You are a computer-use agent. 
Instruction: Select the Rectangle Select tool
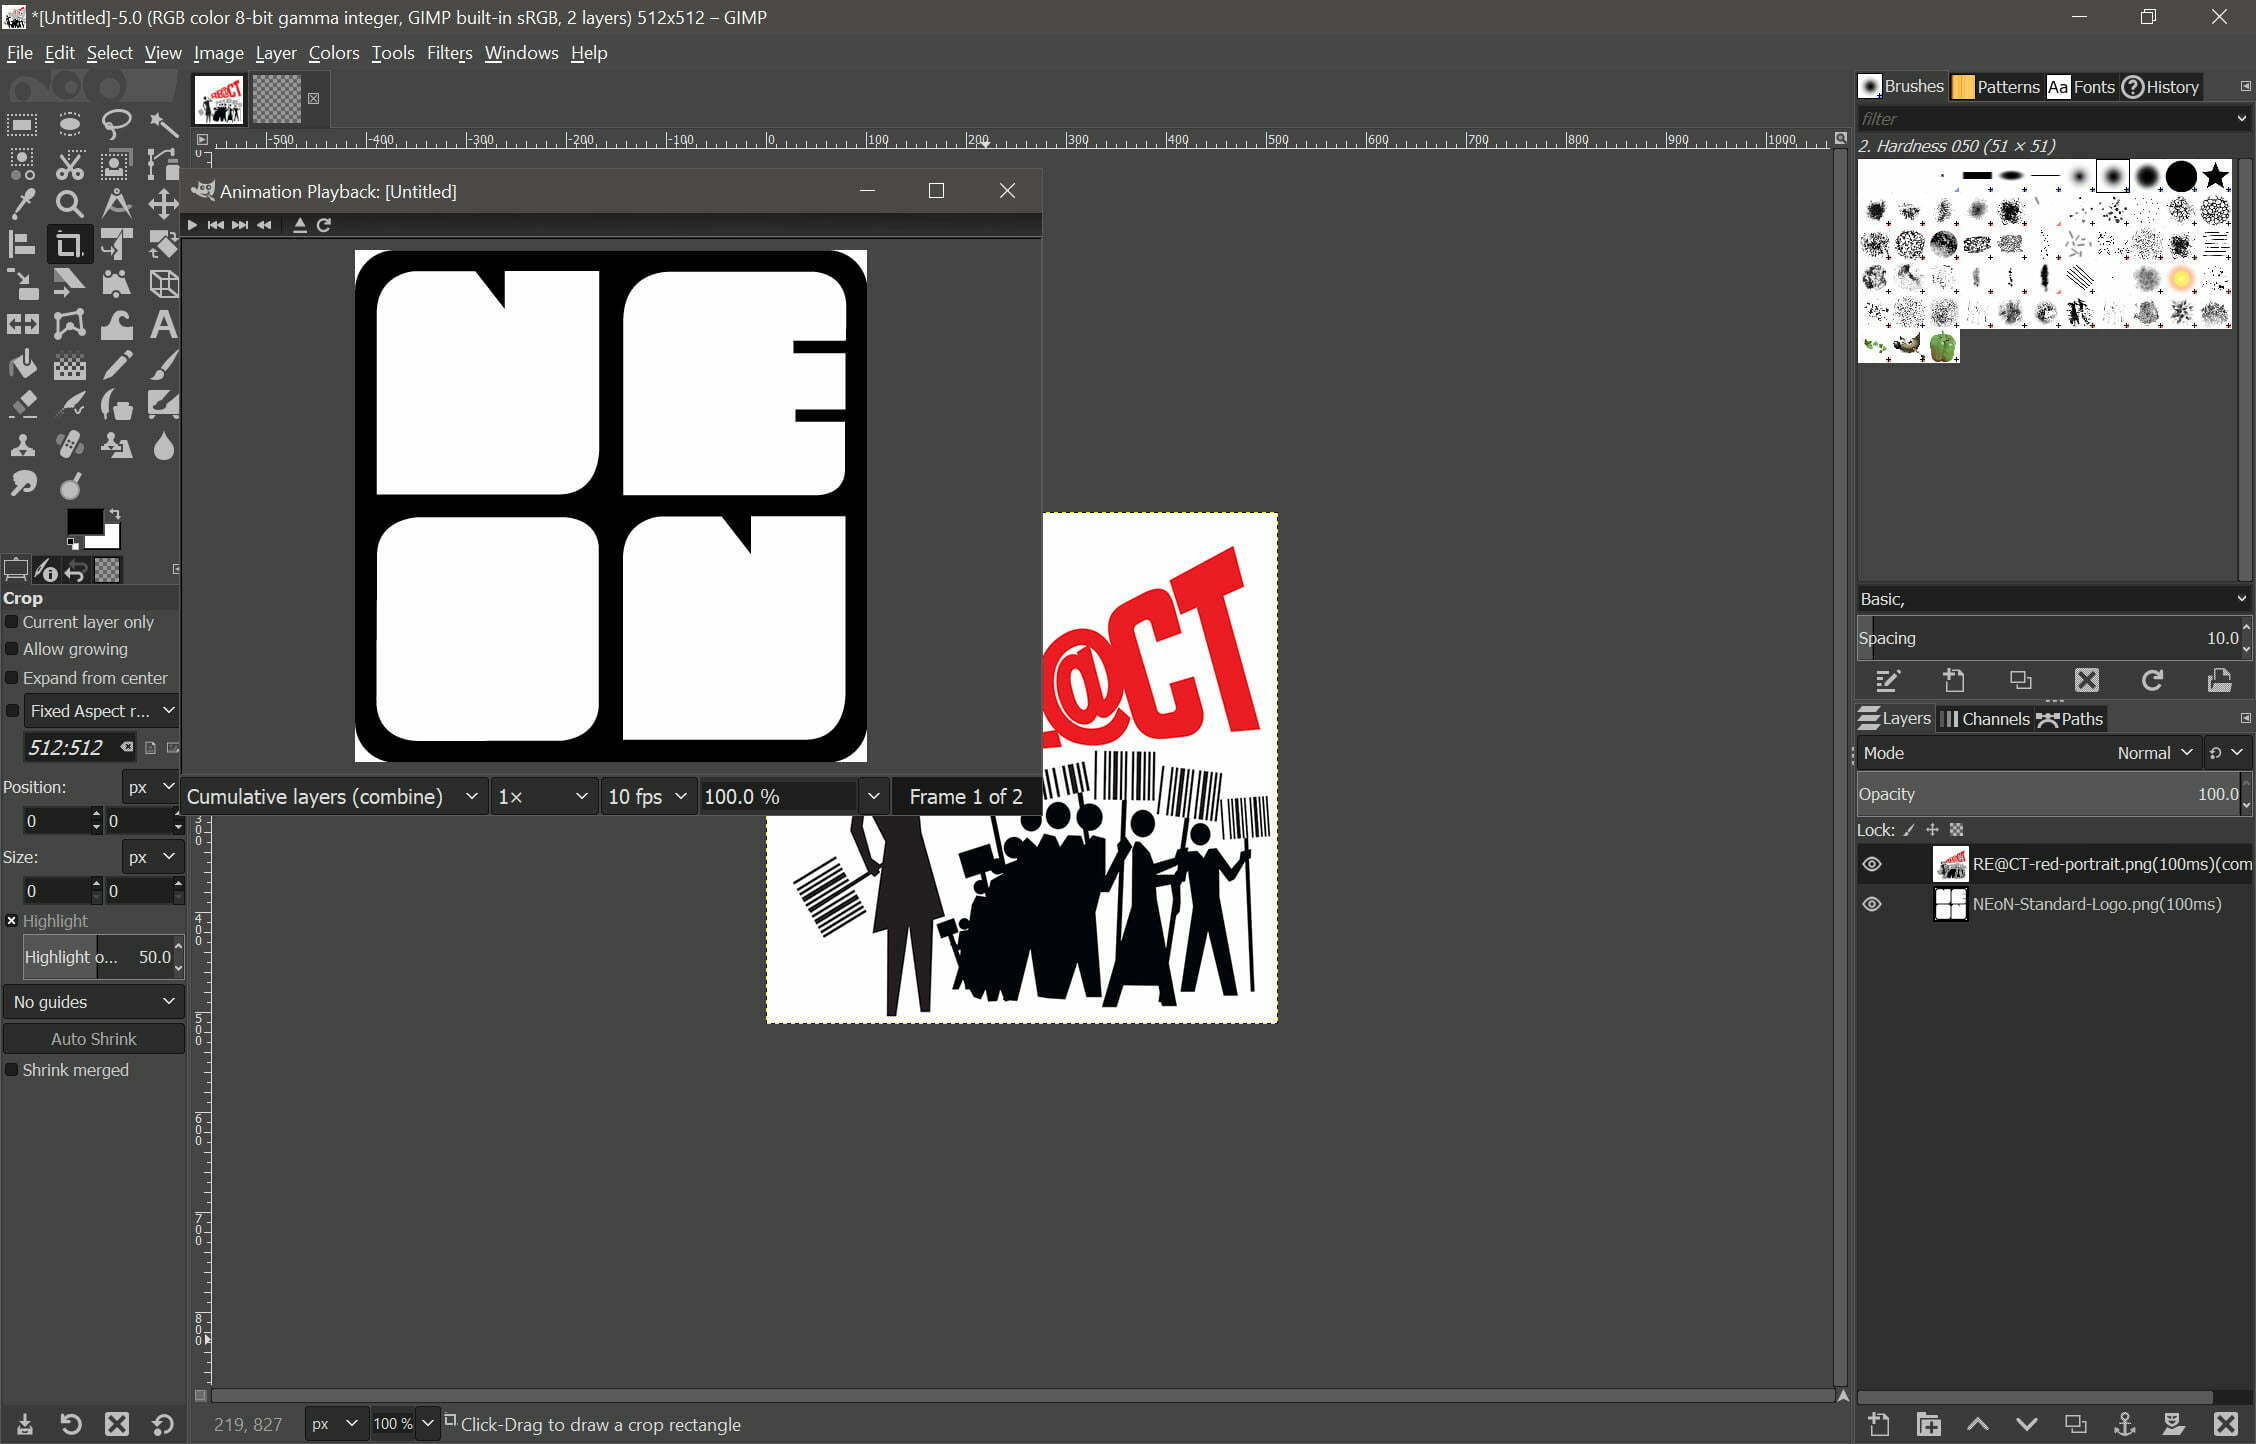click(22, 124)
